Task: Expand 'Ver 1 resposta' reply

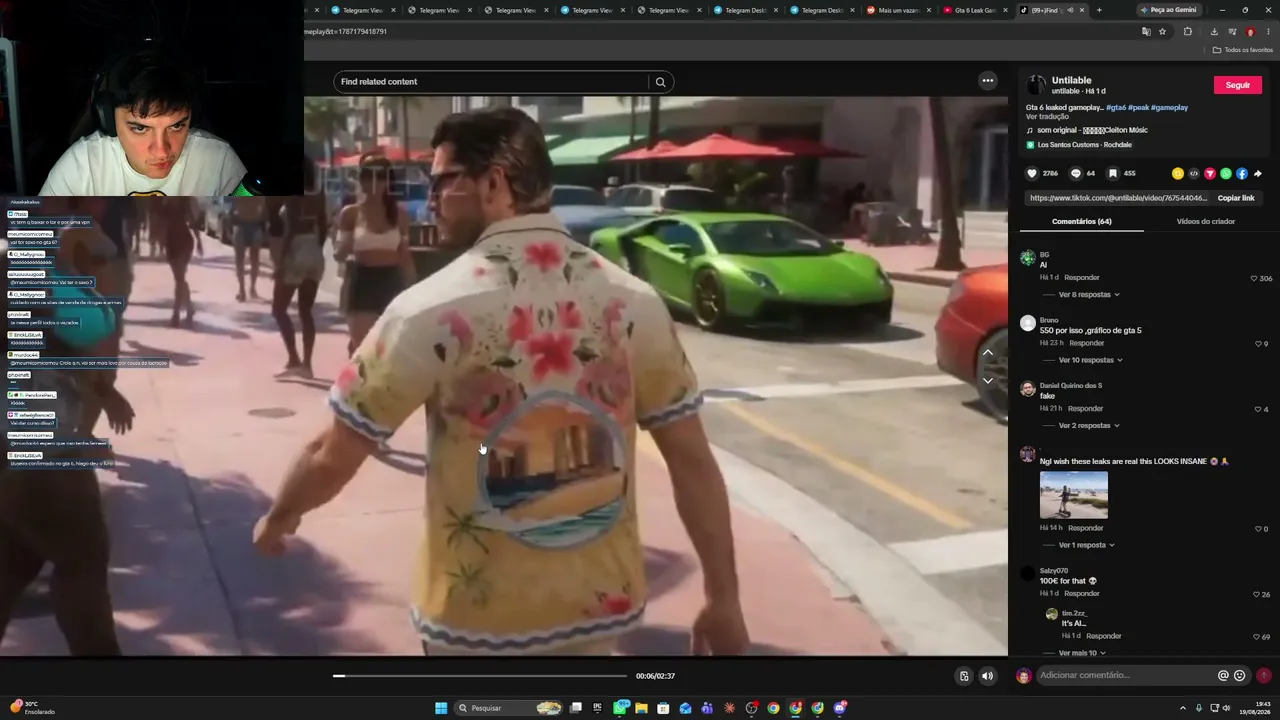Action: click(x=1087, y=545)
